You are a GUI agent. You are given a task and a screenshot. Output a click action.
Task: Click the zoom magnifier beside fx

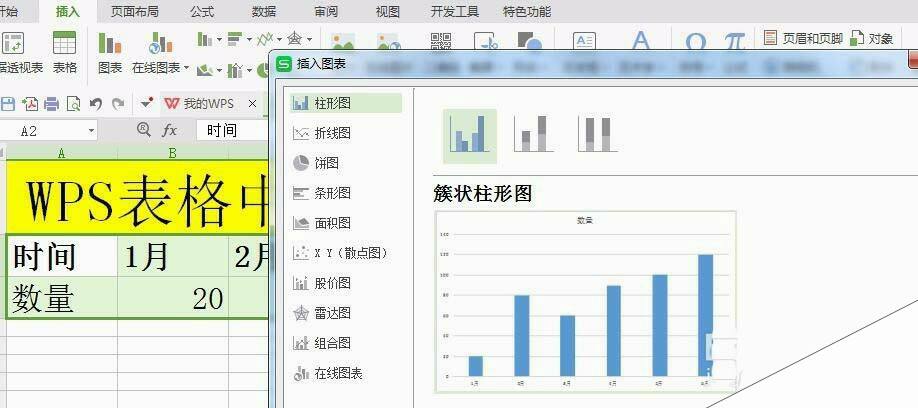coord(143,129)
